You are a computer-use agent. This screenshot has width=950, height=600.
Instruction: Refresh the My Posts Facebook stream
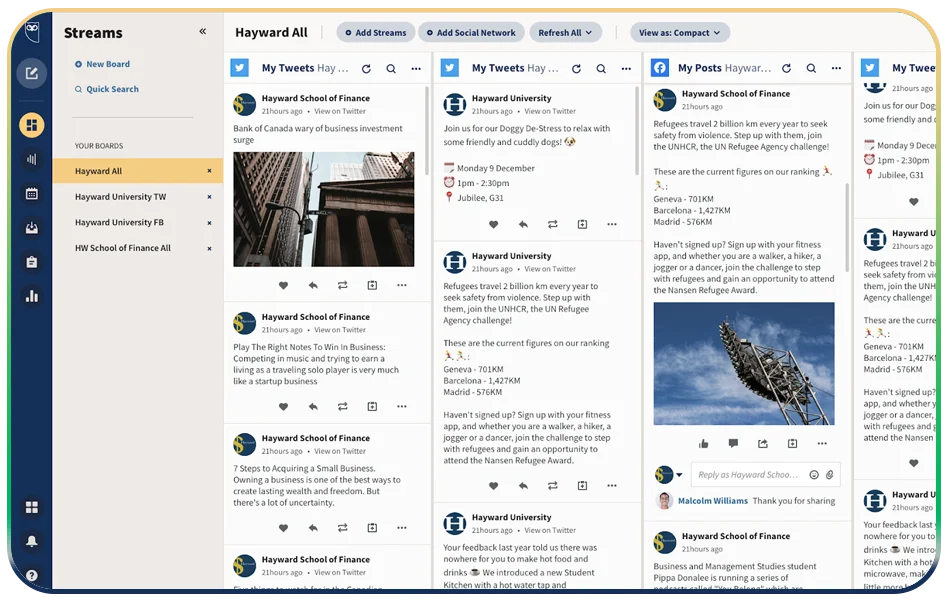coord(786,68)
